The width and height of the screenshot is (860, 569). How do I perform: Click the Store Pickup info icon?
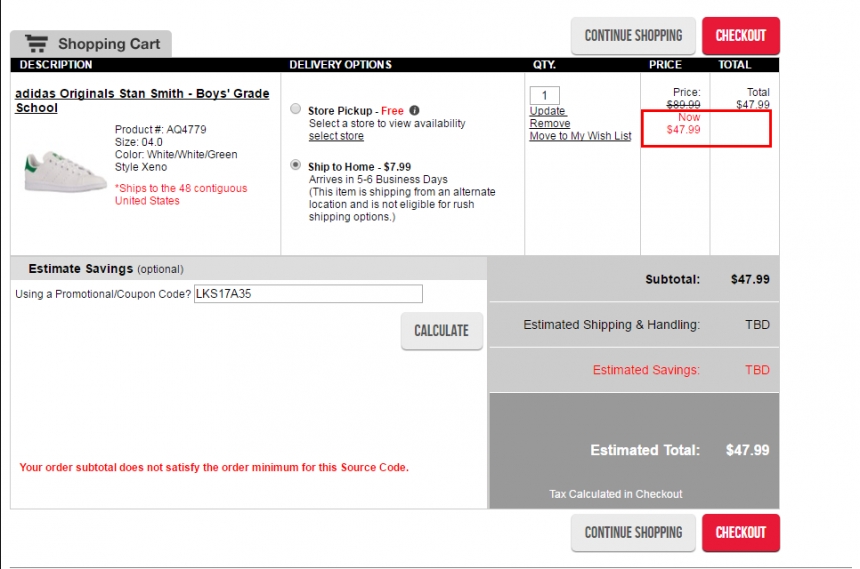tap(415, 110)
